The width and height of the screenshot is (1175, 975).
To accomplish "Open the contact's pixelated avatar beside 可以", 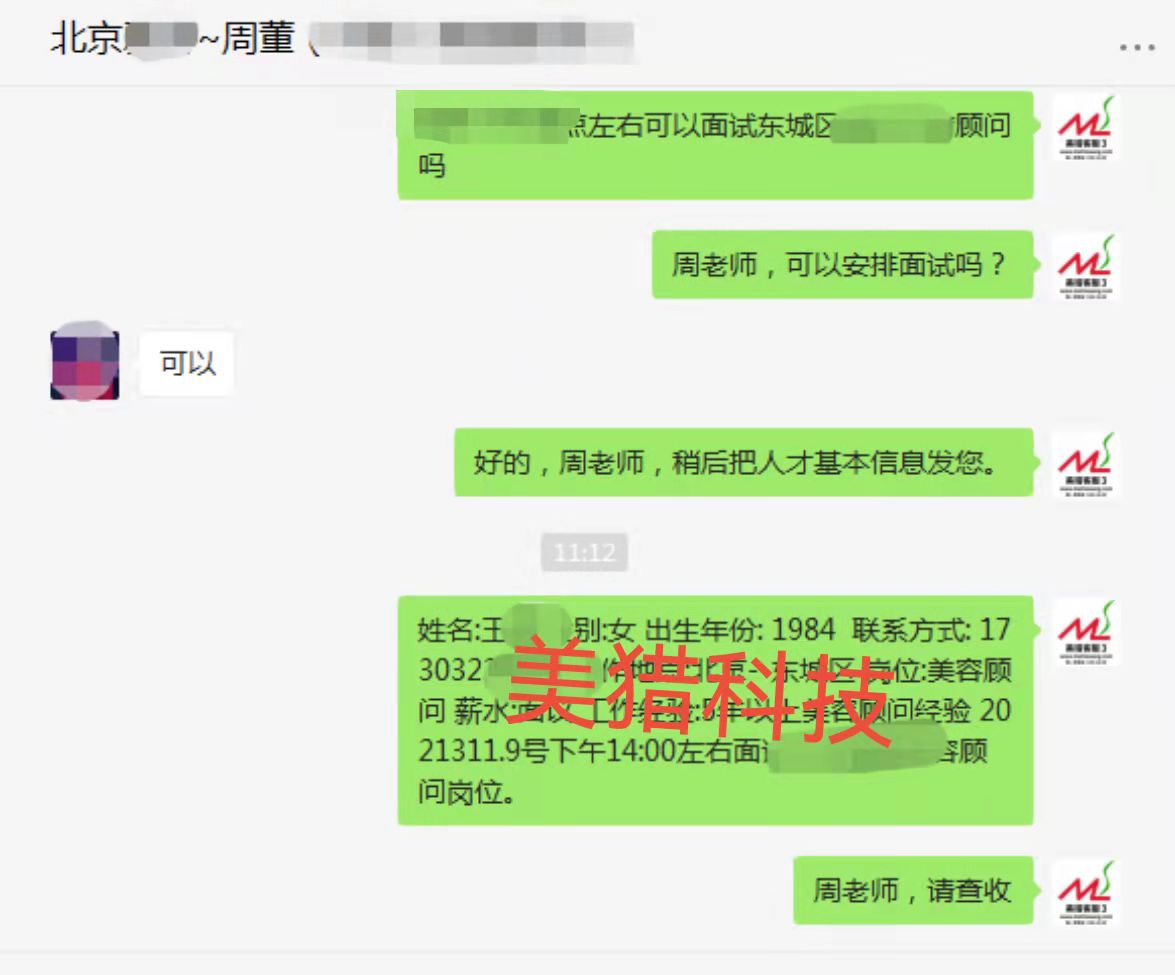I will coord(85,364).
